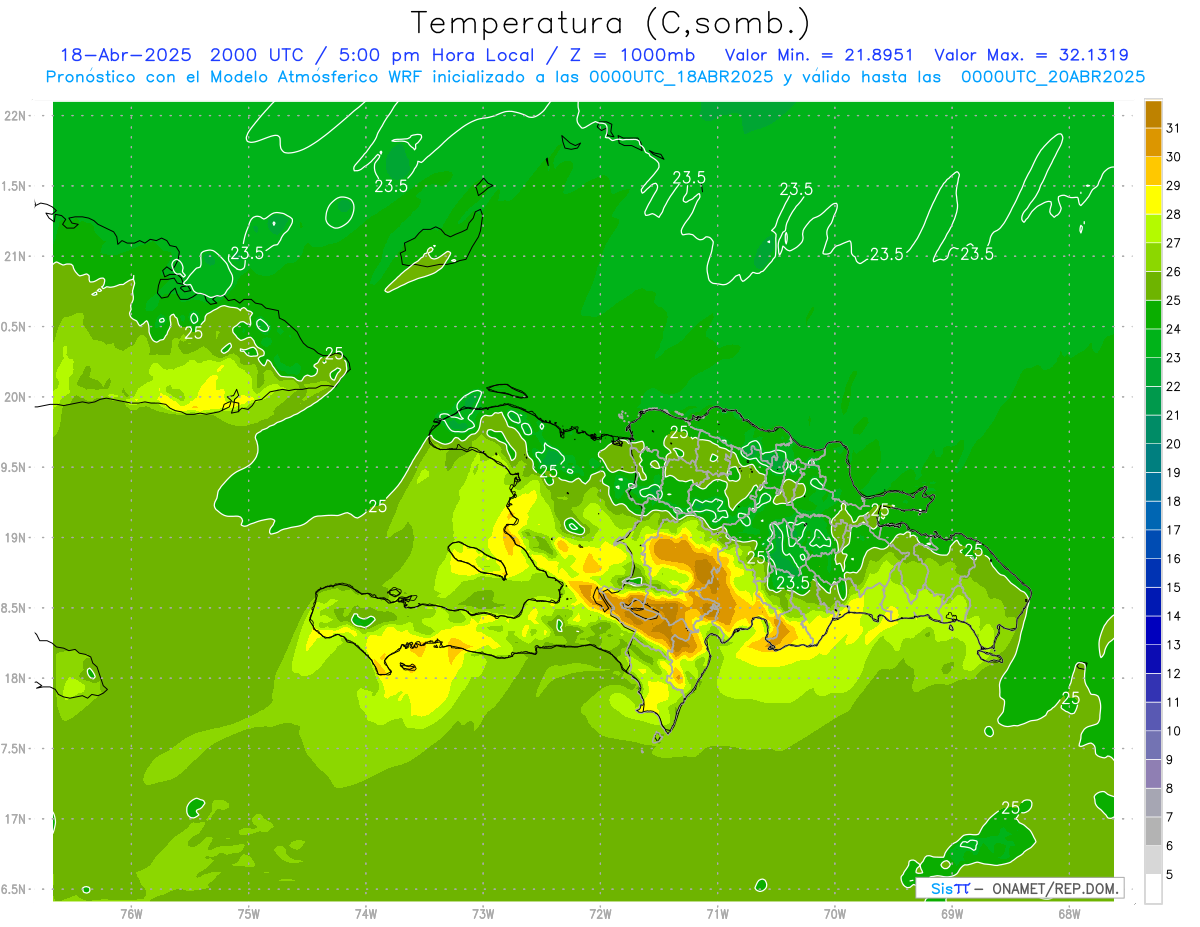
Task: Click the "21N" latitude axis label
Action: (x=16, y=256)
